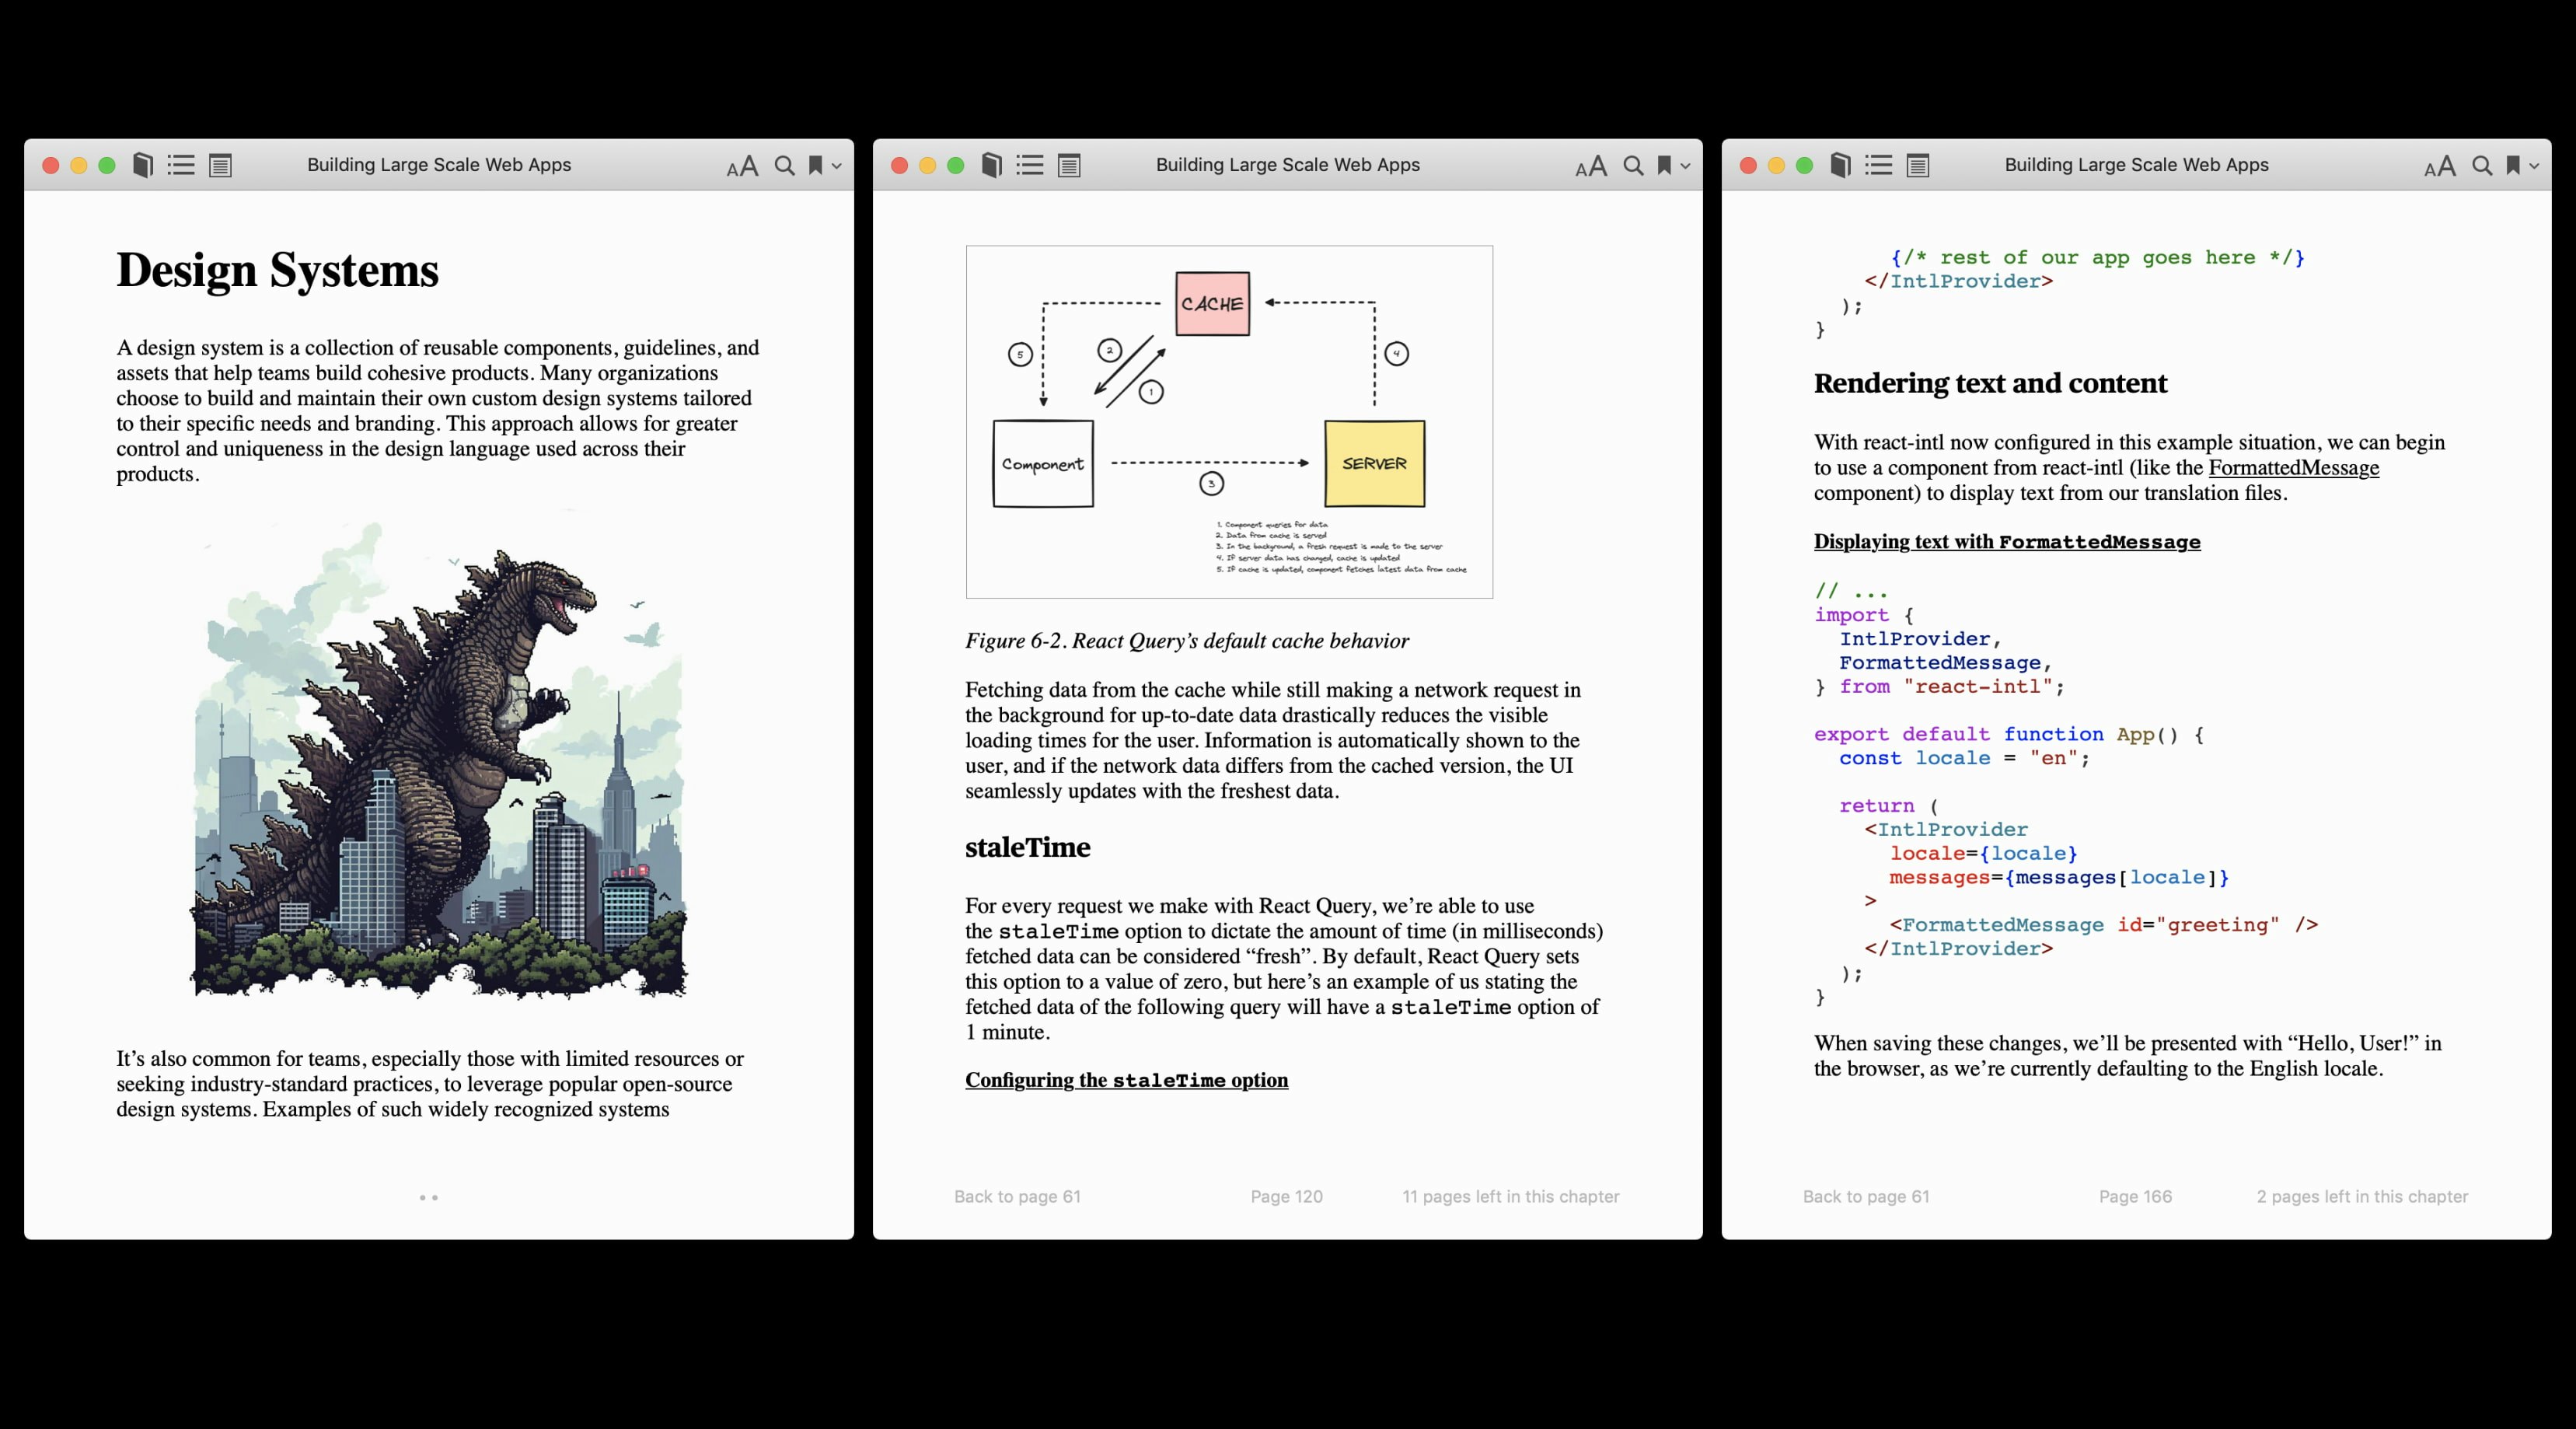
Task: Open notes panel icon in middle staleTime window
Action: [x=1069, y=165]
